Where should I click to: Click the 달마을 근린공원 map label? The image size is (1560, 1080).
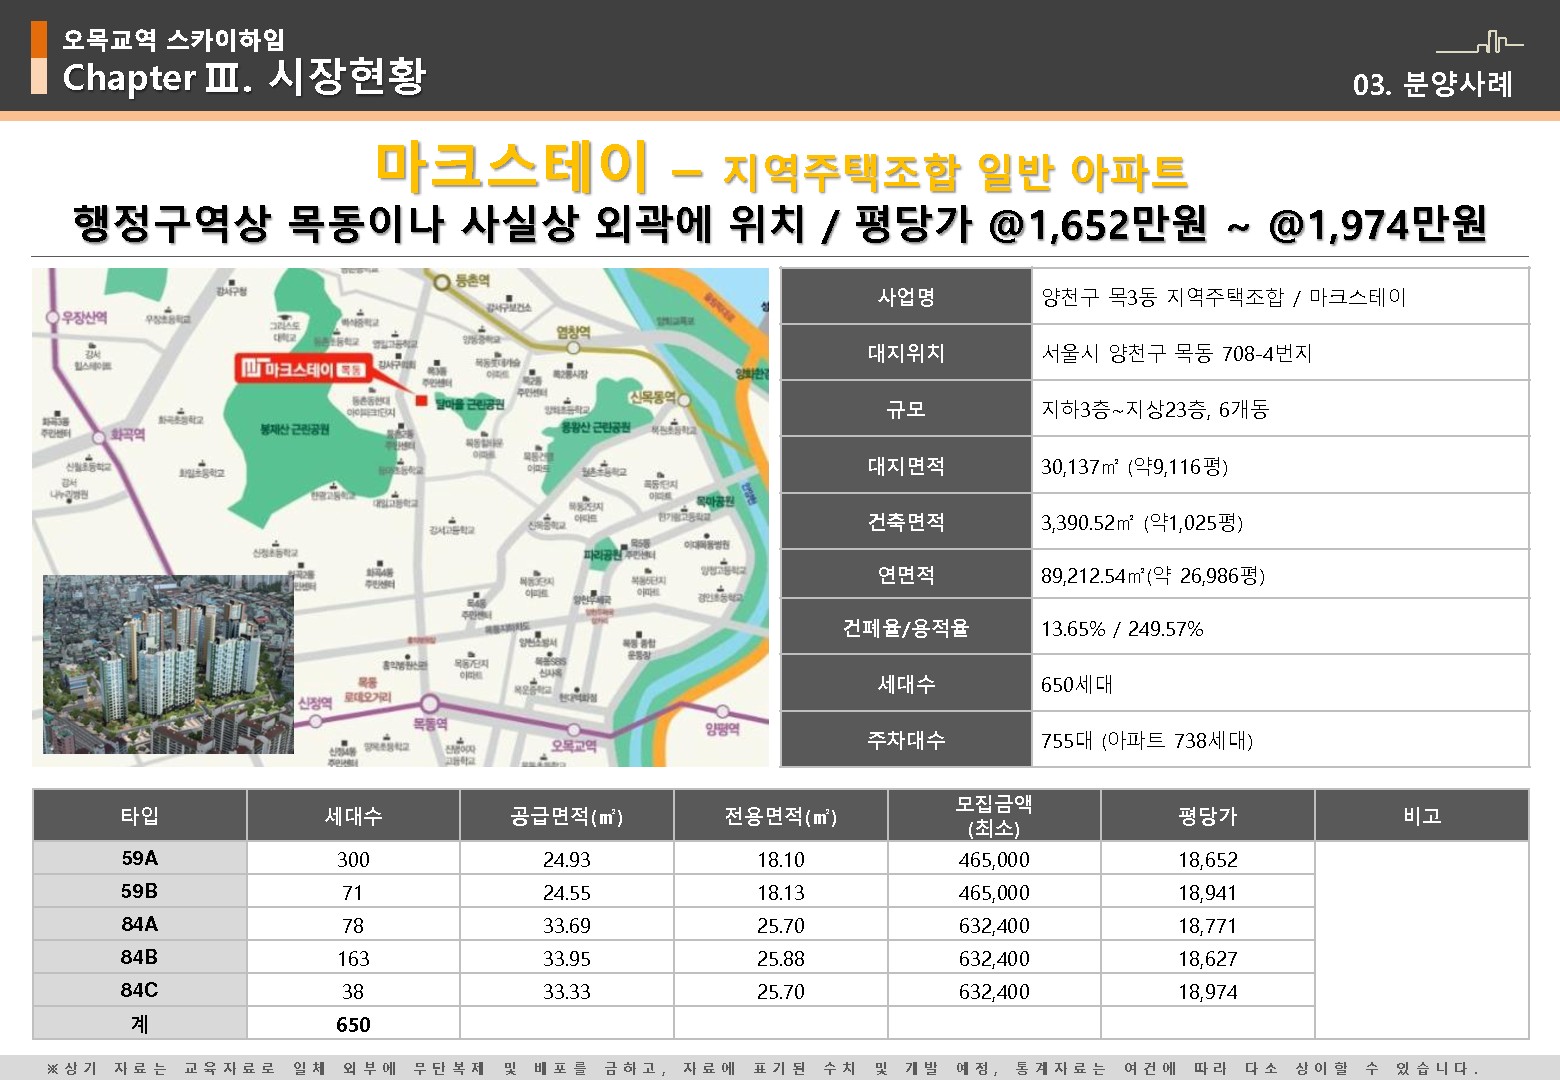click(470, 405)
